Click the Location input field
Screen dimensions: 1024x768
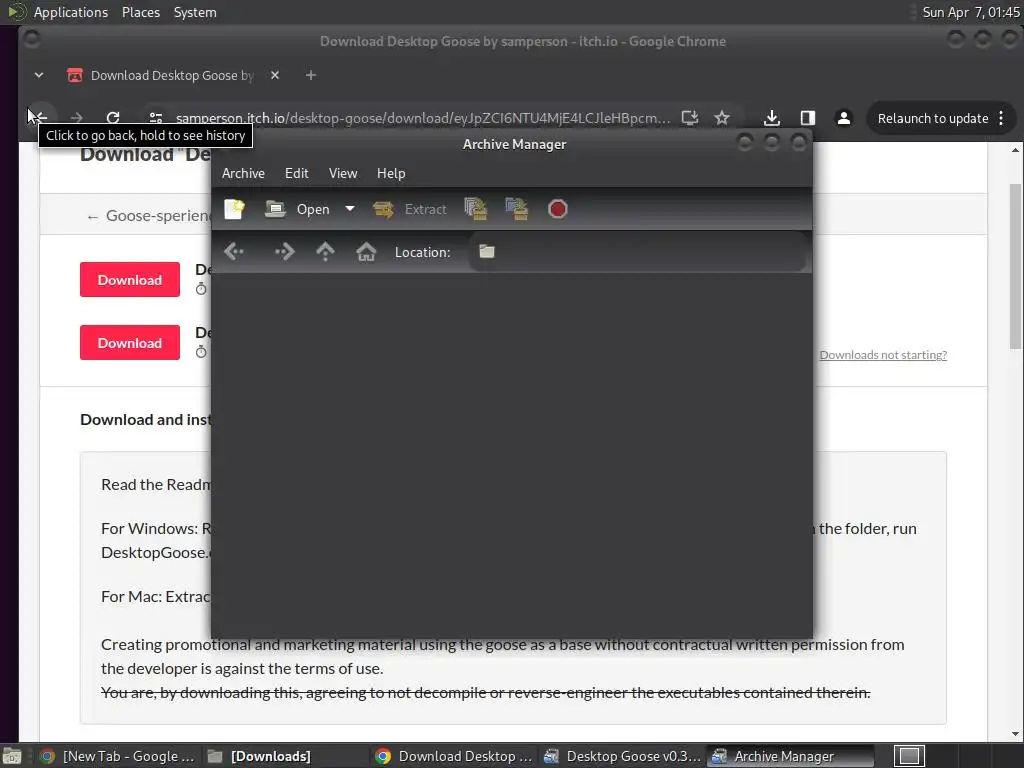(637, 251)
